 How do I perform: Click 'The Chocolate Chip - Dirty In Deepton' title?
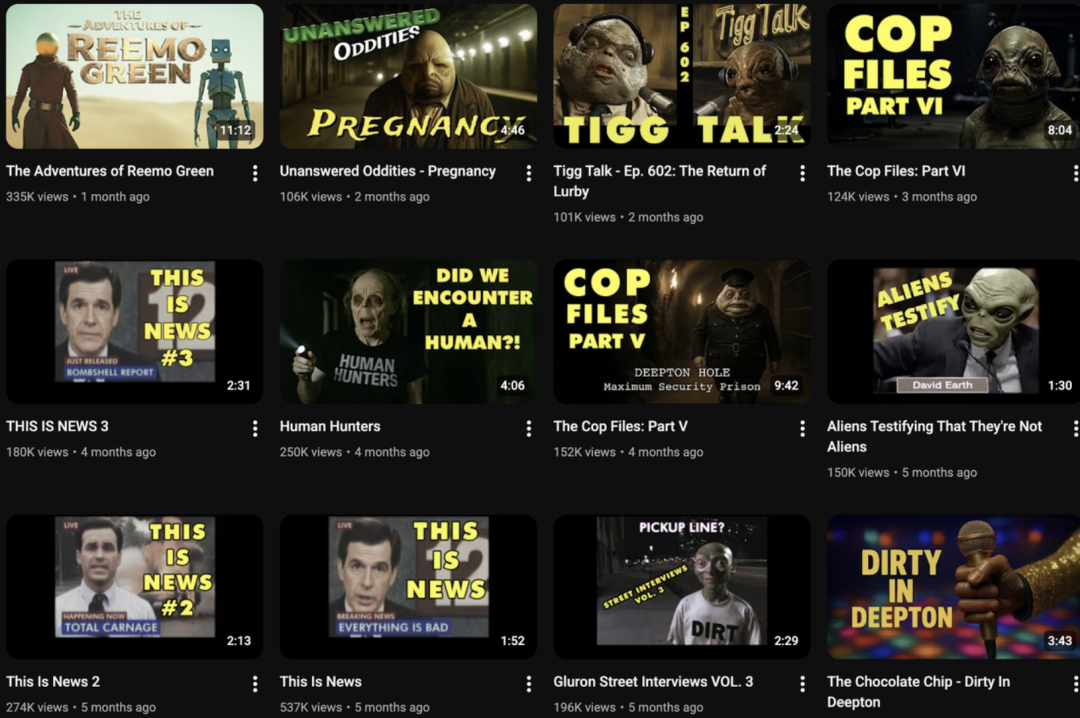click(x=918, y=691)
